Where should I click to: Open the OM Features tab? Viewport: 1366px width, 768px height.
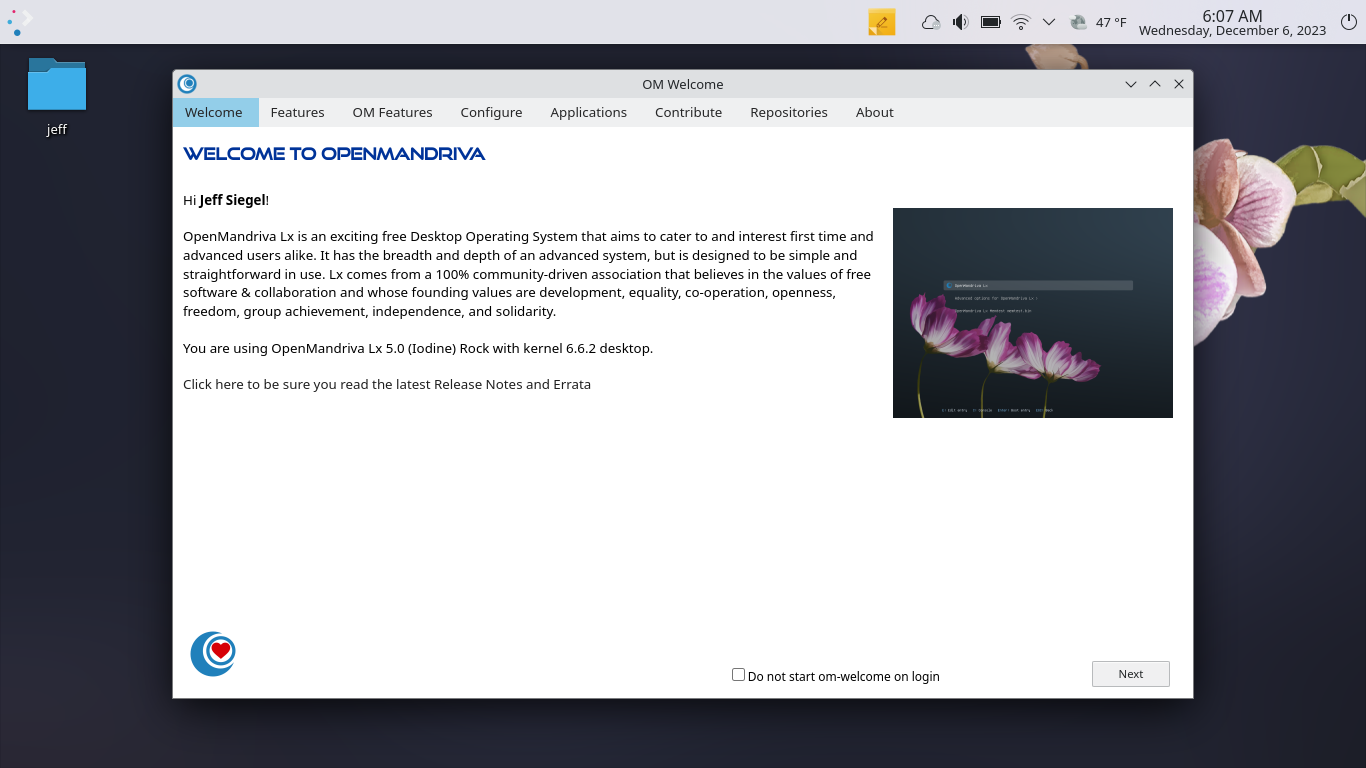click(392, 112)
